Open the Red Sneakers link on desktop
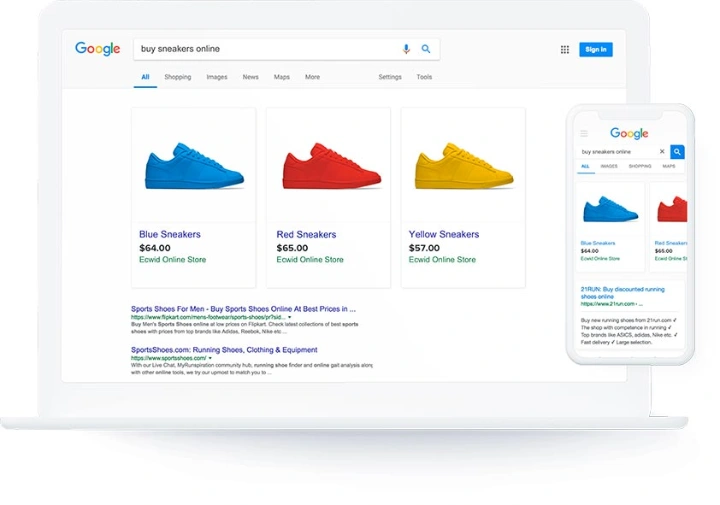The height and width of the screenshot is (505, 720). point(306,234)
